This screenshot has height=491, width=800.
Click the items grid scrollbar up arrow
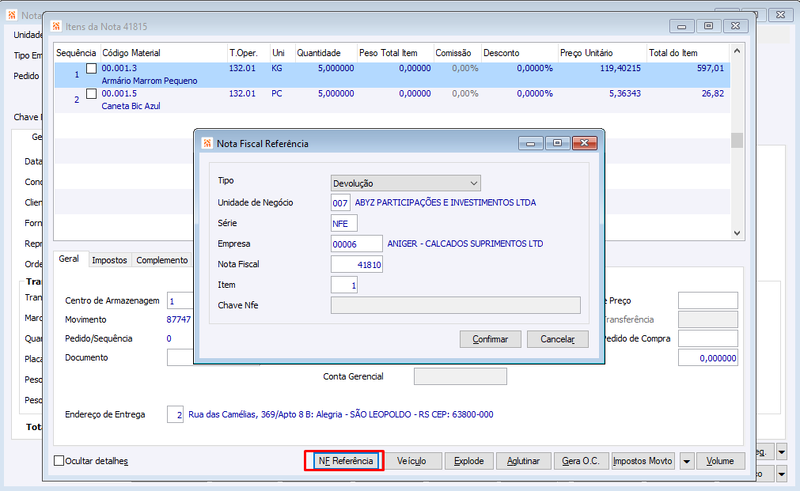(737, 51)
